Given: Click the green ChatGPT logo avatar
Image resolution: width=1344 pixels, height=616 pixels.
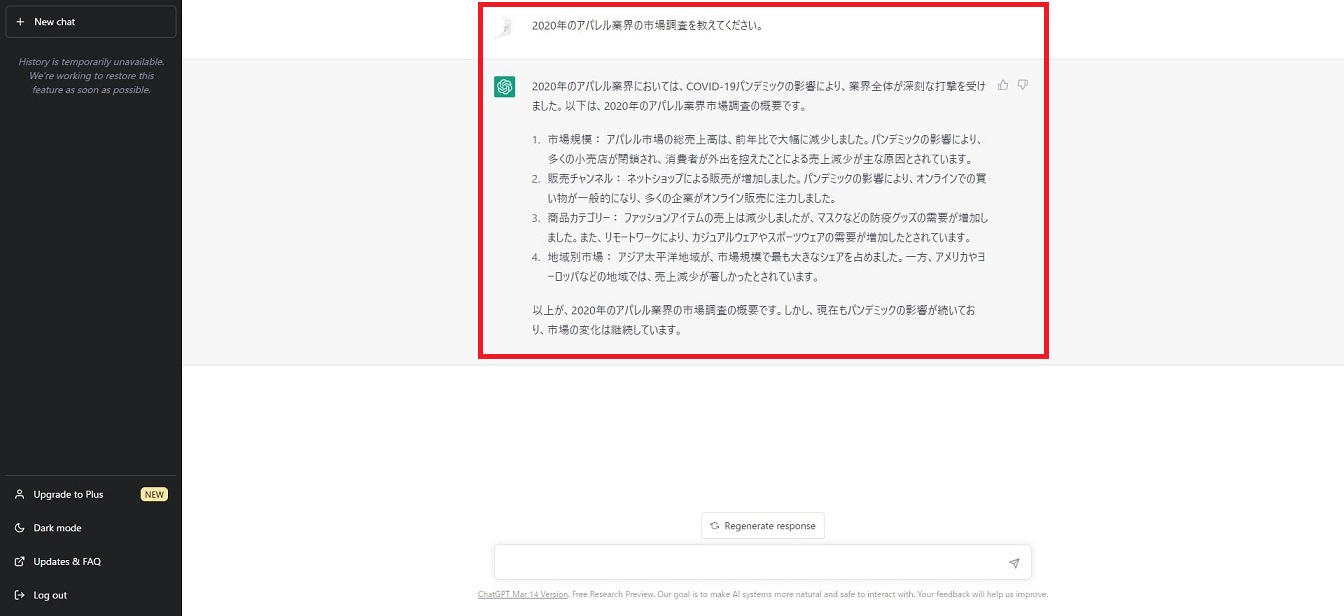Looking at the screenshot, I should (x=505, y=87).
